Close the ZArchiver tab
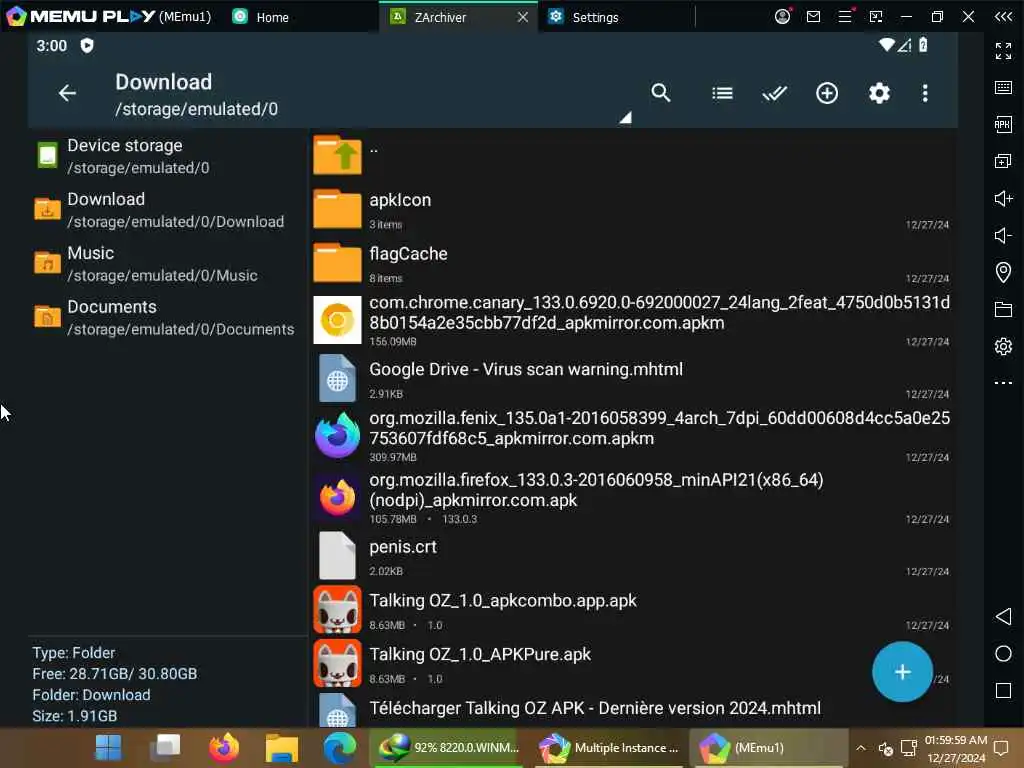The width and height of the screenshot is (1024, 768). coord(522,17)
